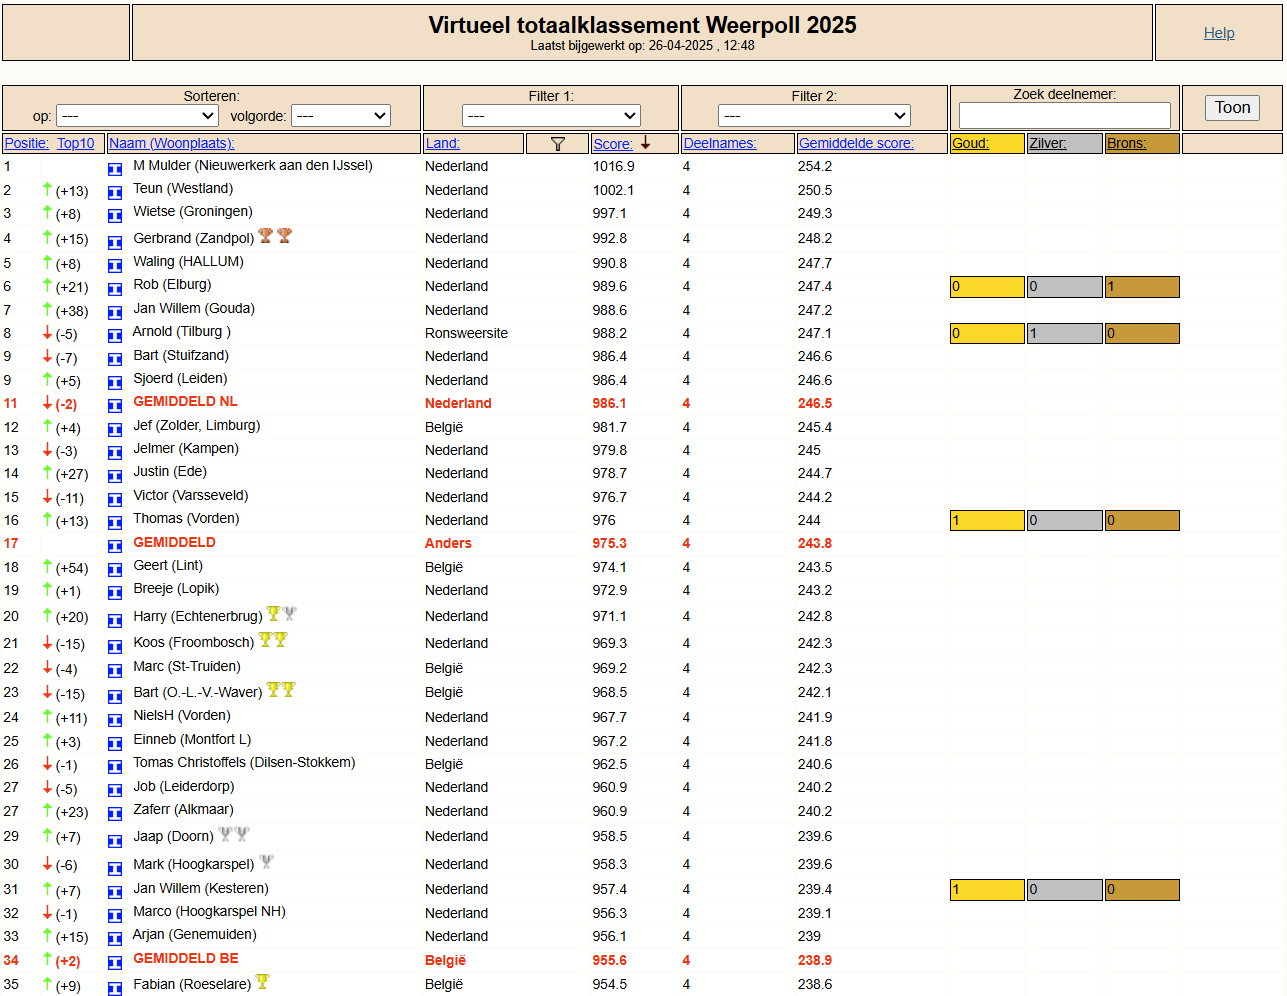The width and height of the screenshot is (1287, 996).
Task: Click the Zoek deelnemer search field
Action: 1064,116
